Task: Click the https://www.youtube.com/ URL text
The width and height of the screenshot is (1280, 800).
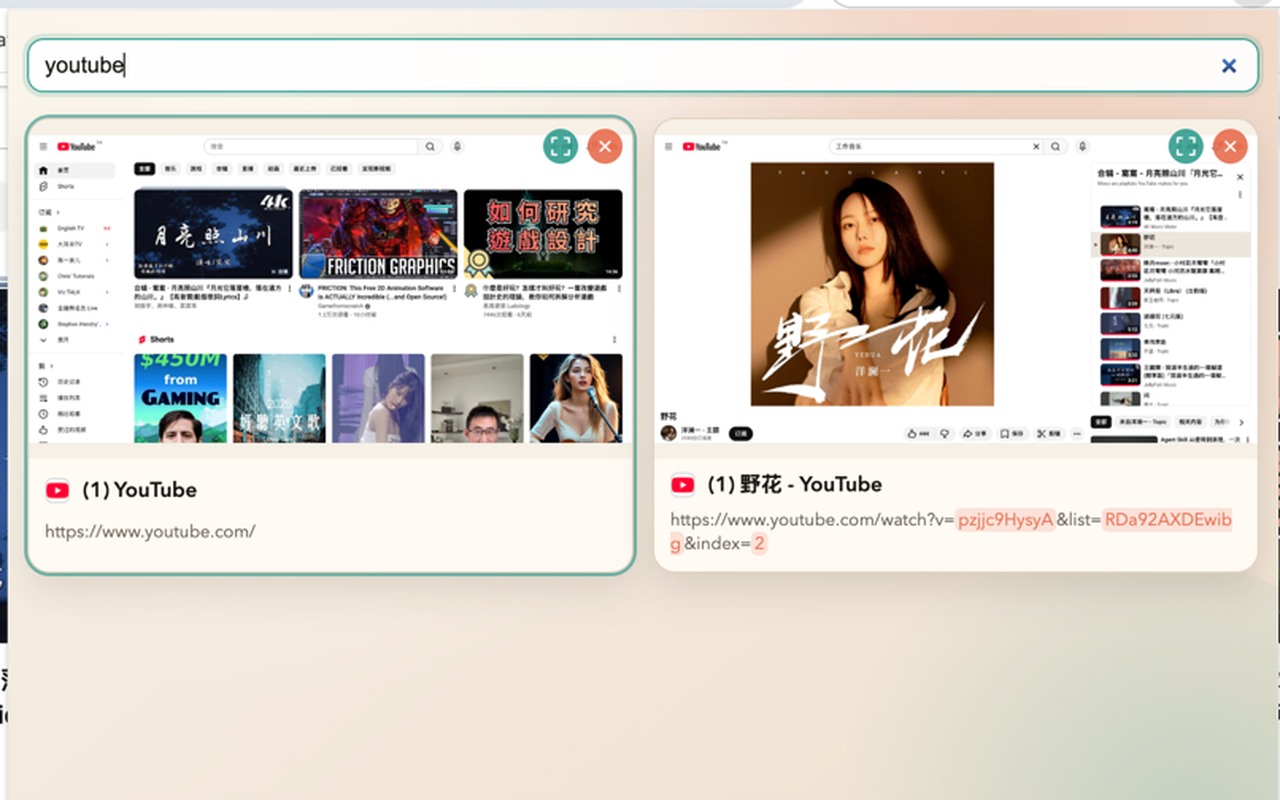Action: pos(150,532)
